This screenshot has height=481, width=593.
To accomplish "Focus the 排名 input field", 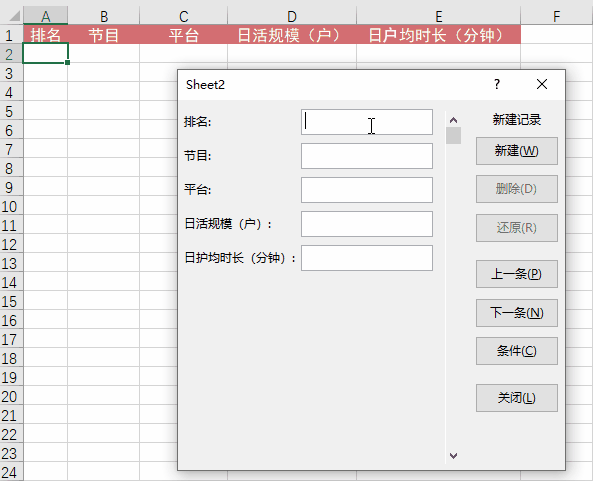I will [x=367, y=122].
